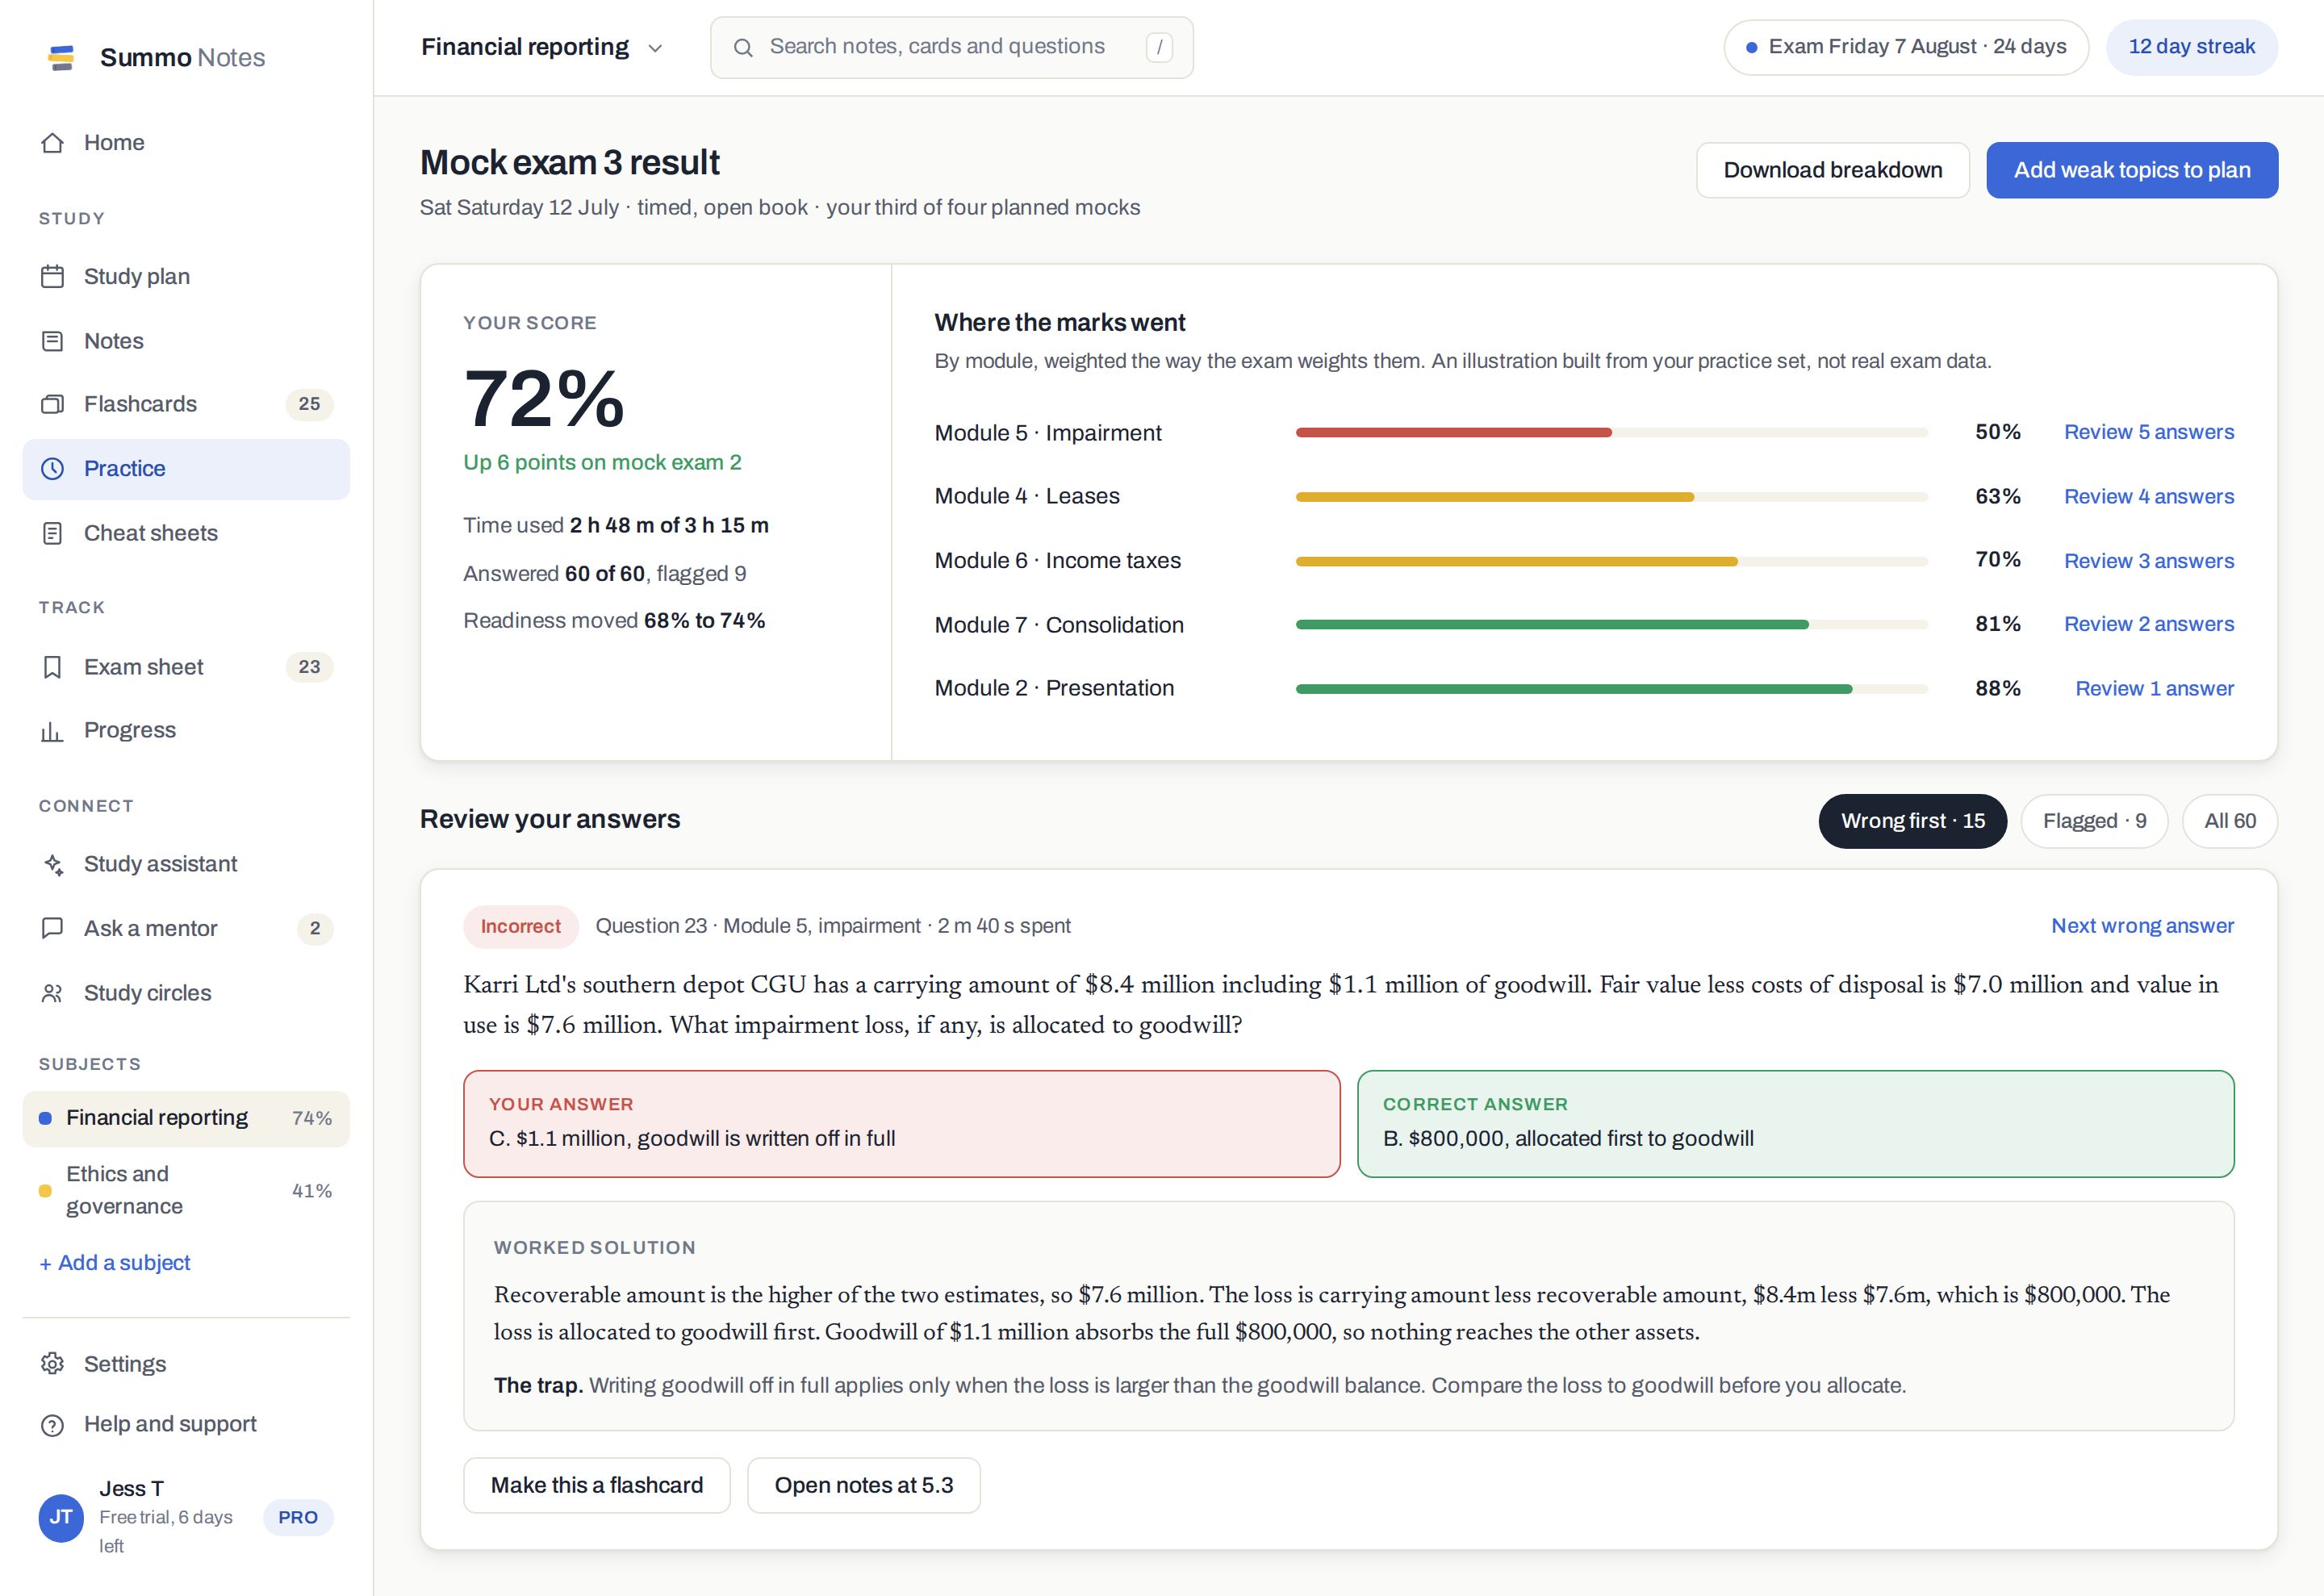The image size is (2324, 1596).
Task: Click the 72% score value
Action: click(x=544, y=399)
